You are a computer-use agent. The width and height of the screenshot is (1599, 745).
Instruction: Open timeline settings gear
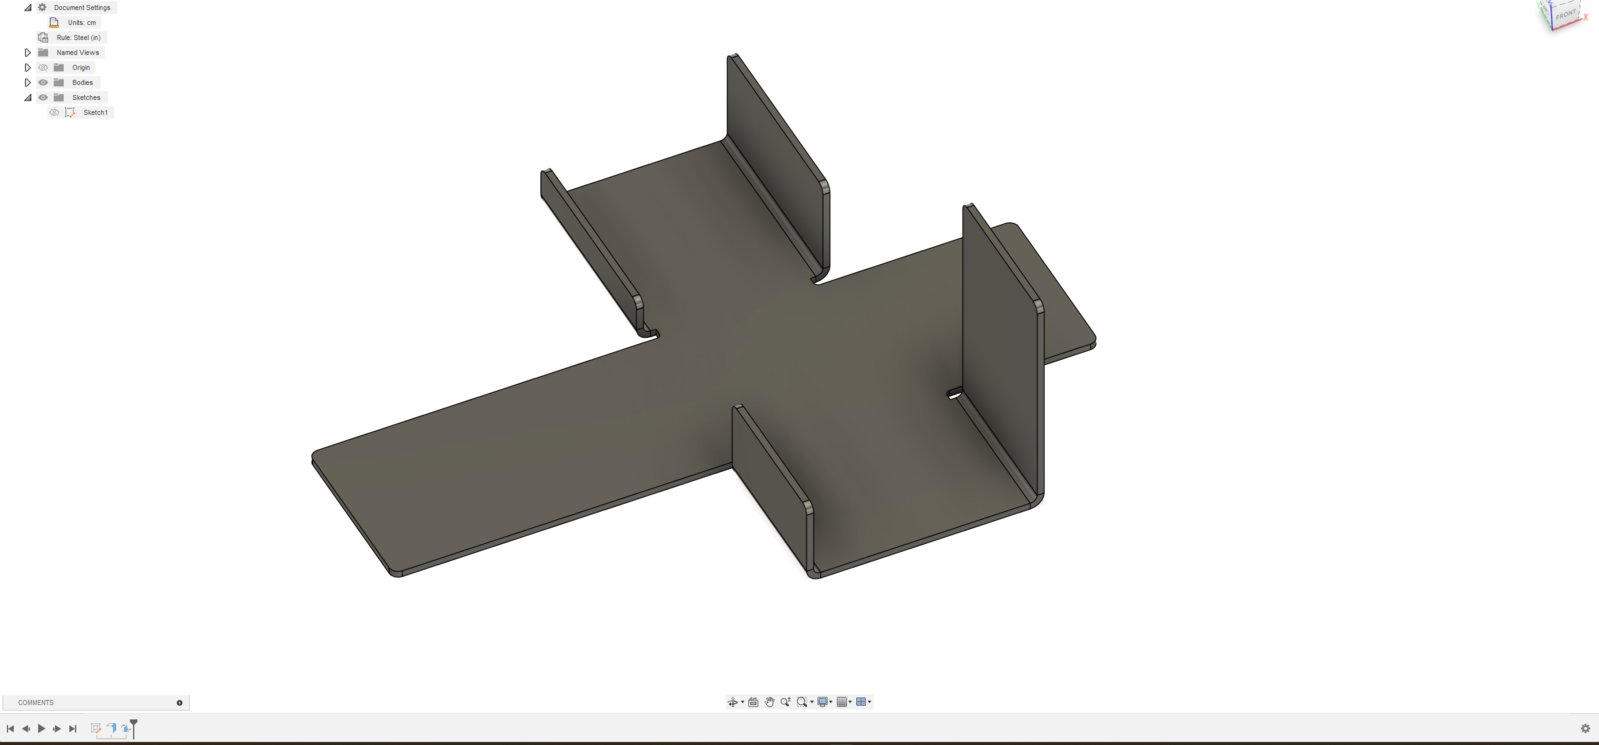tap(1585, 728)
